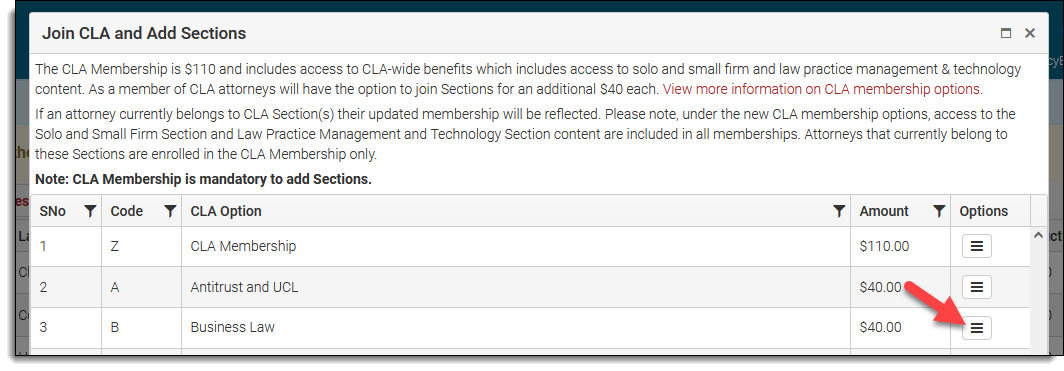
Task: Sort by the Code column header
Action: pyautogui.click(x=127, y=212)
